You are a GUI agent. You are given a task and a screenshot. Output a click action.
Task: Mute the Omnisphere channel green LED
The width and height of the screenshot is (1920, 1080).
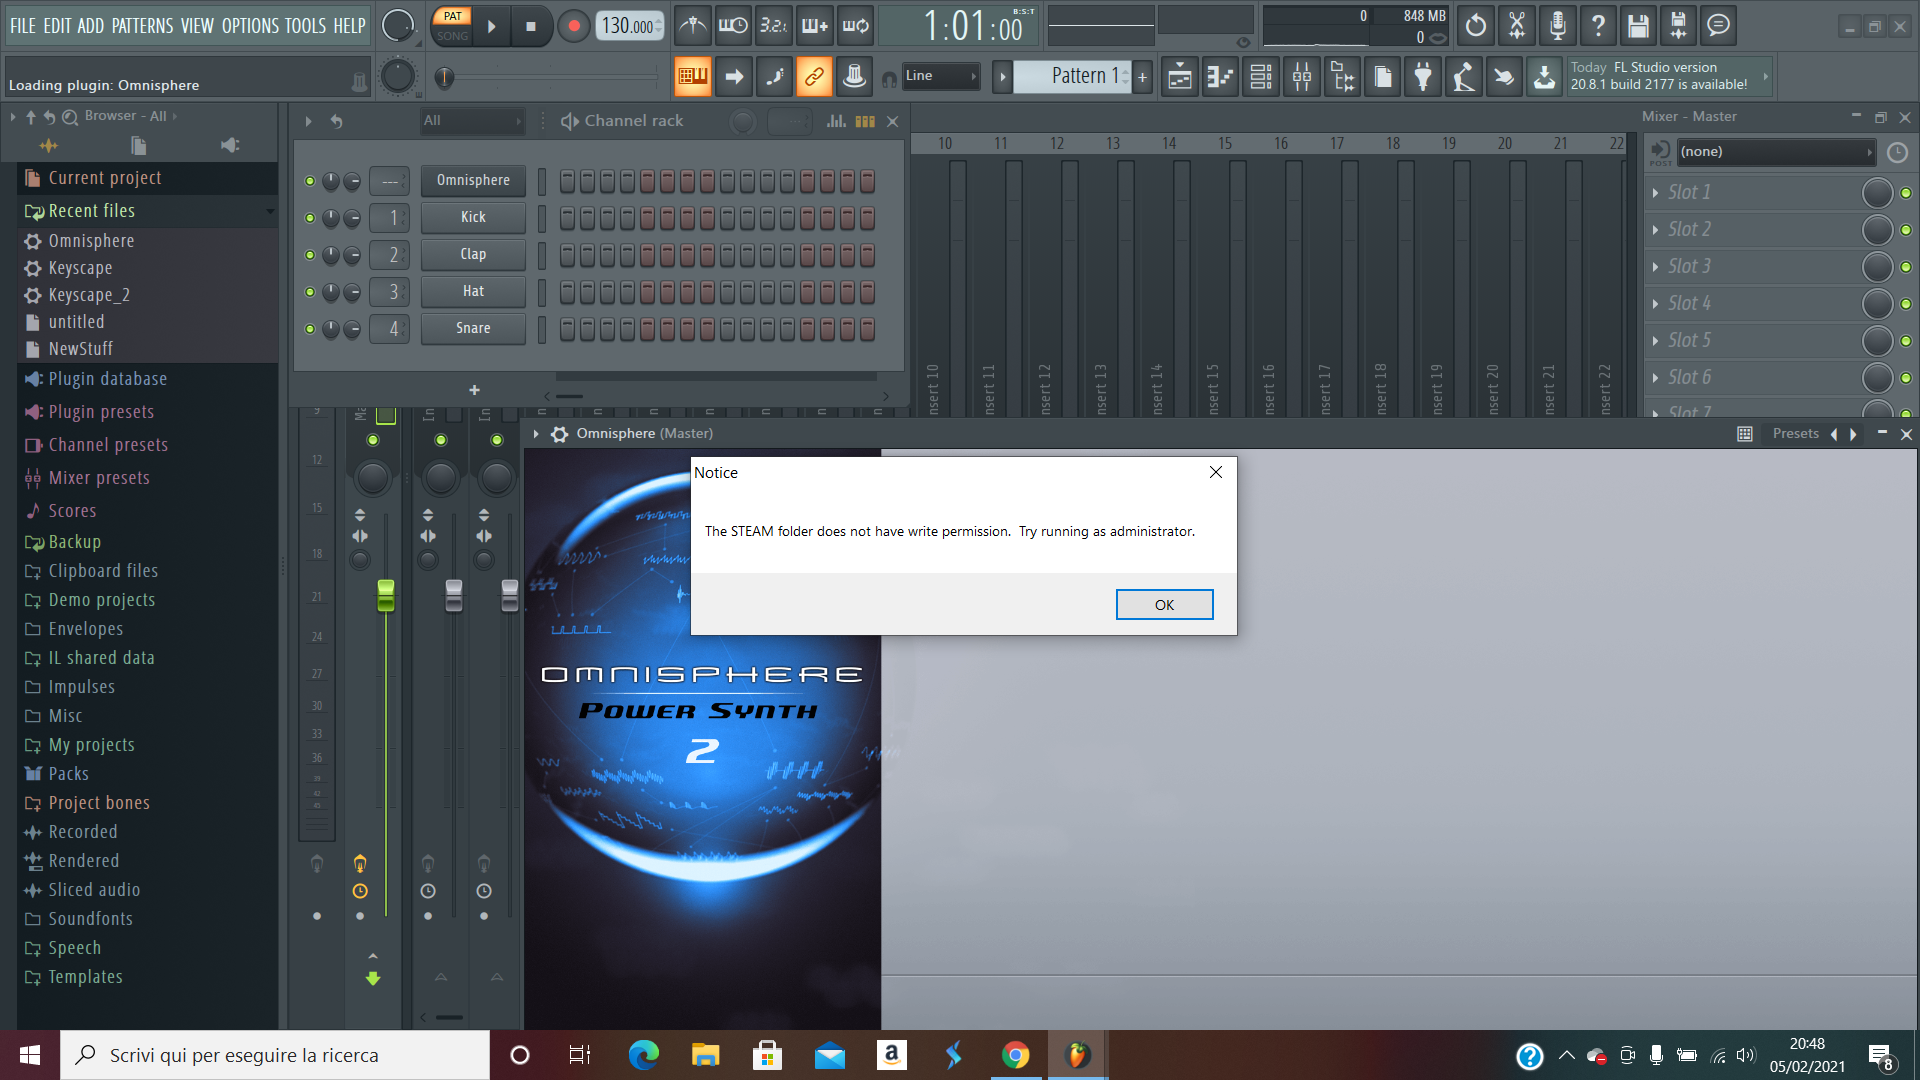(310, 181)
